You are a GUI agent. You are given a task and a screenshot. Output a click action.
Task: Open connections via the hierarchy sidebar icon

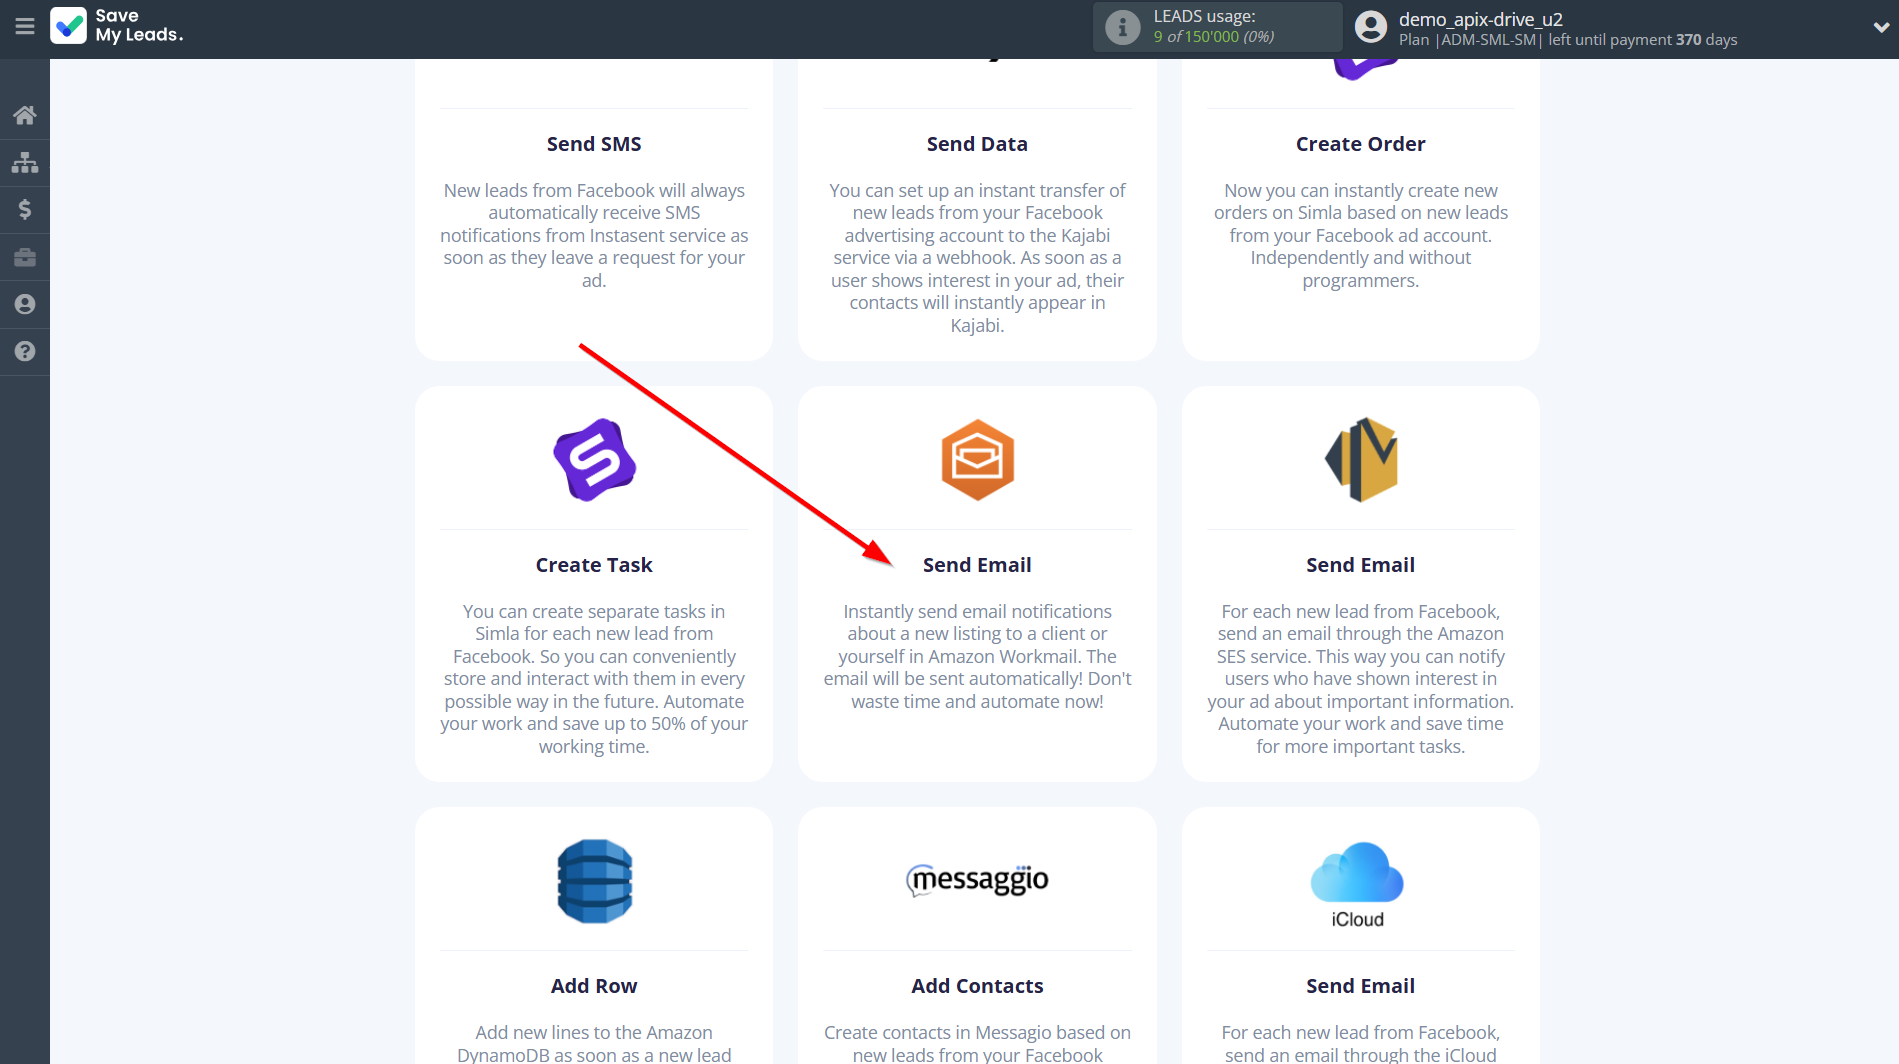click(x=24, y=162)
